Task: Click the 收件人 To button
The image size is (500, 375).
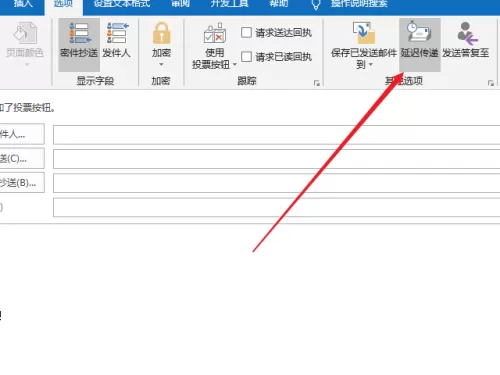Action: click(x=21, y=134)
